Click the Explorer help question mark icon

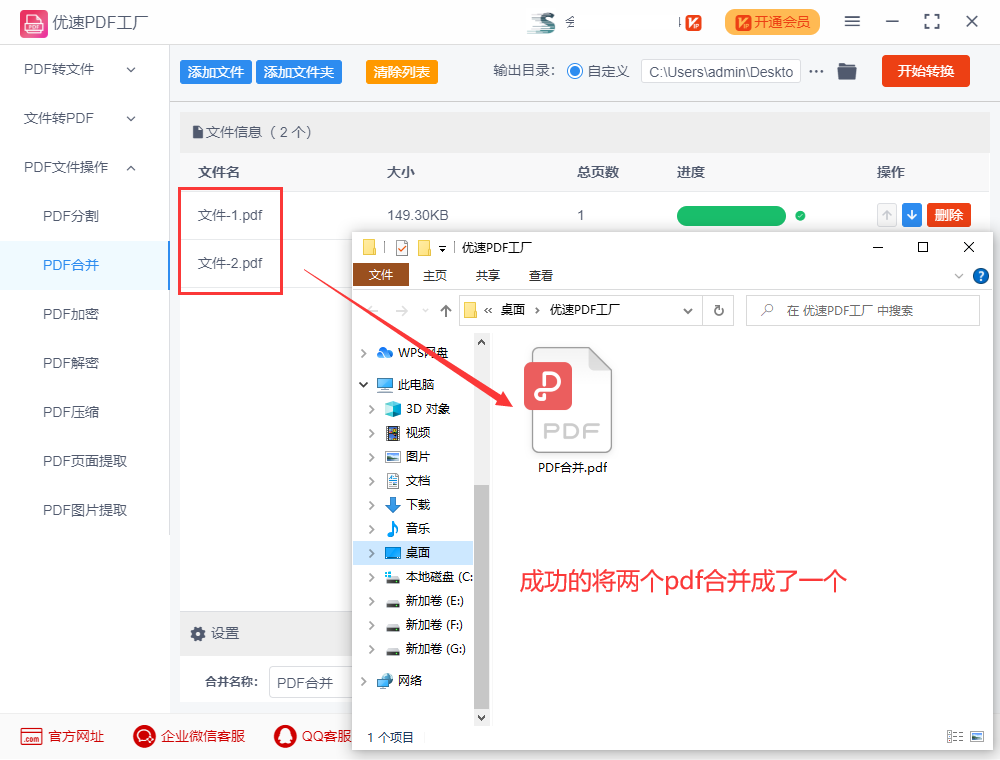click(x=981, y=275)
